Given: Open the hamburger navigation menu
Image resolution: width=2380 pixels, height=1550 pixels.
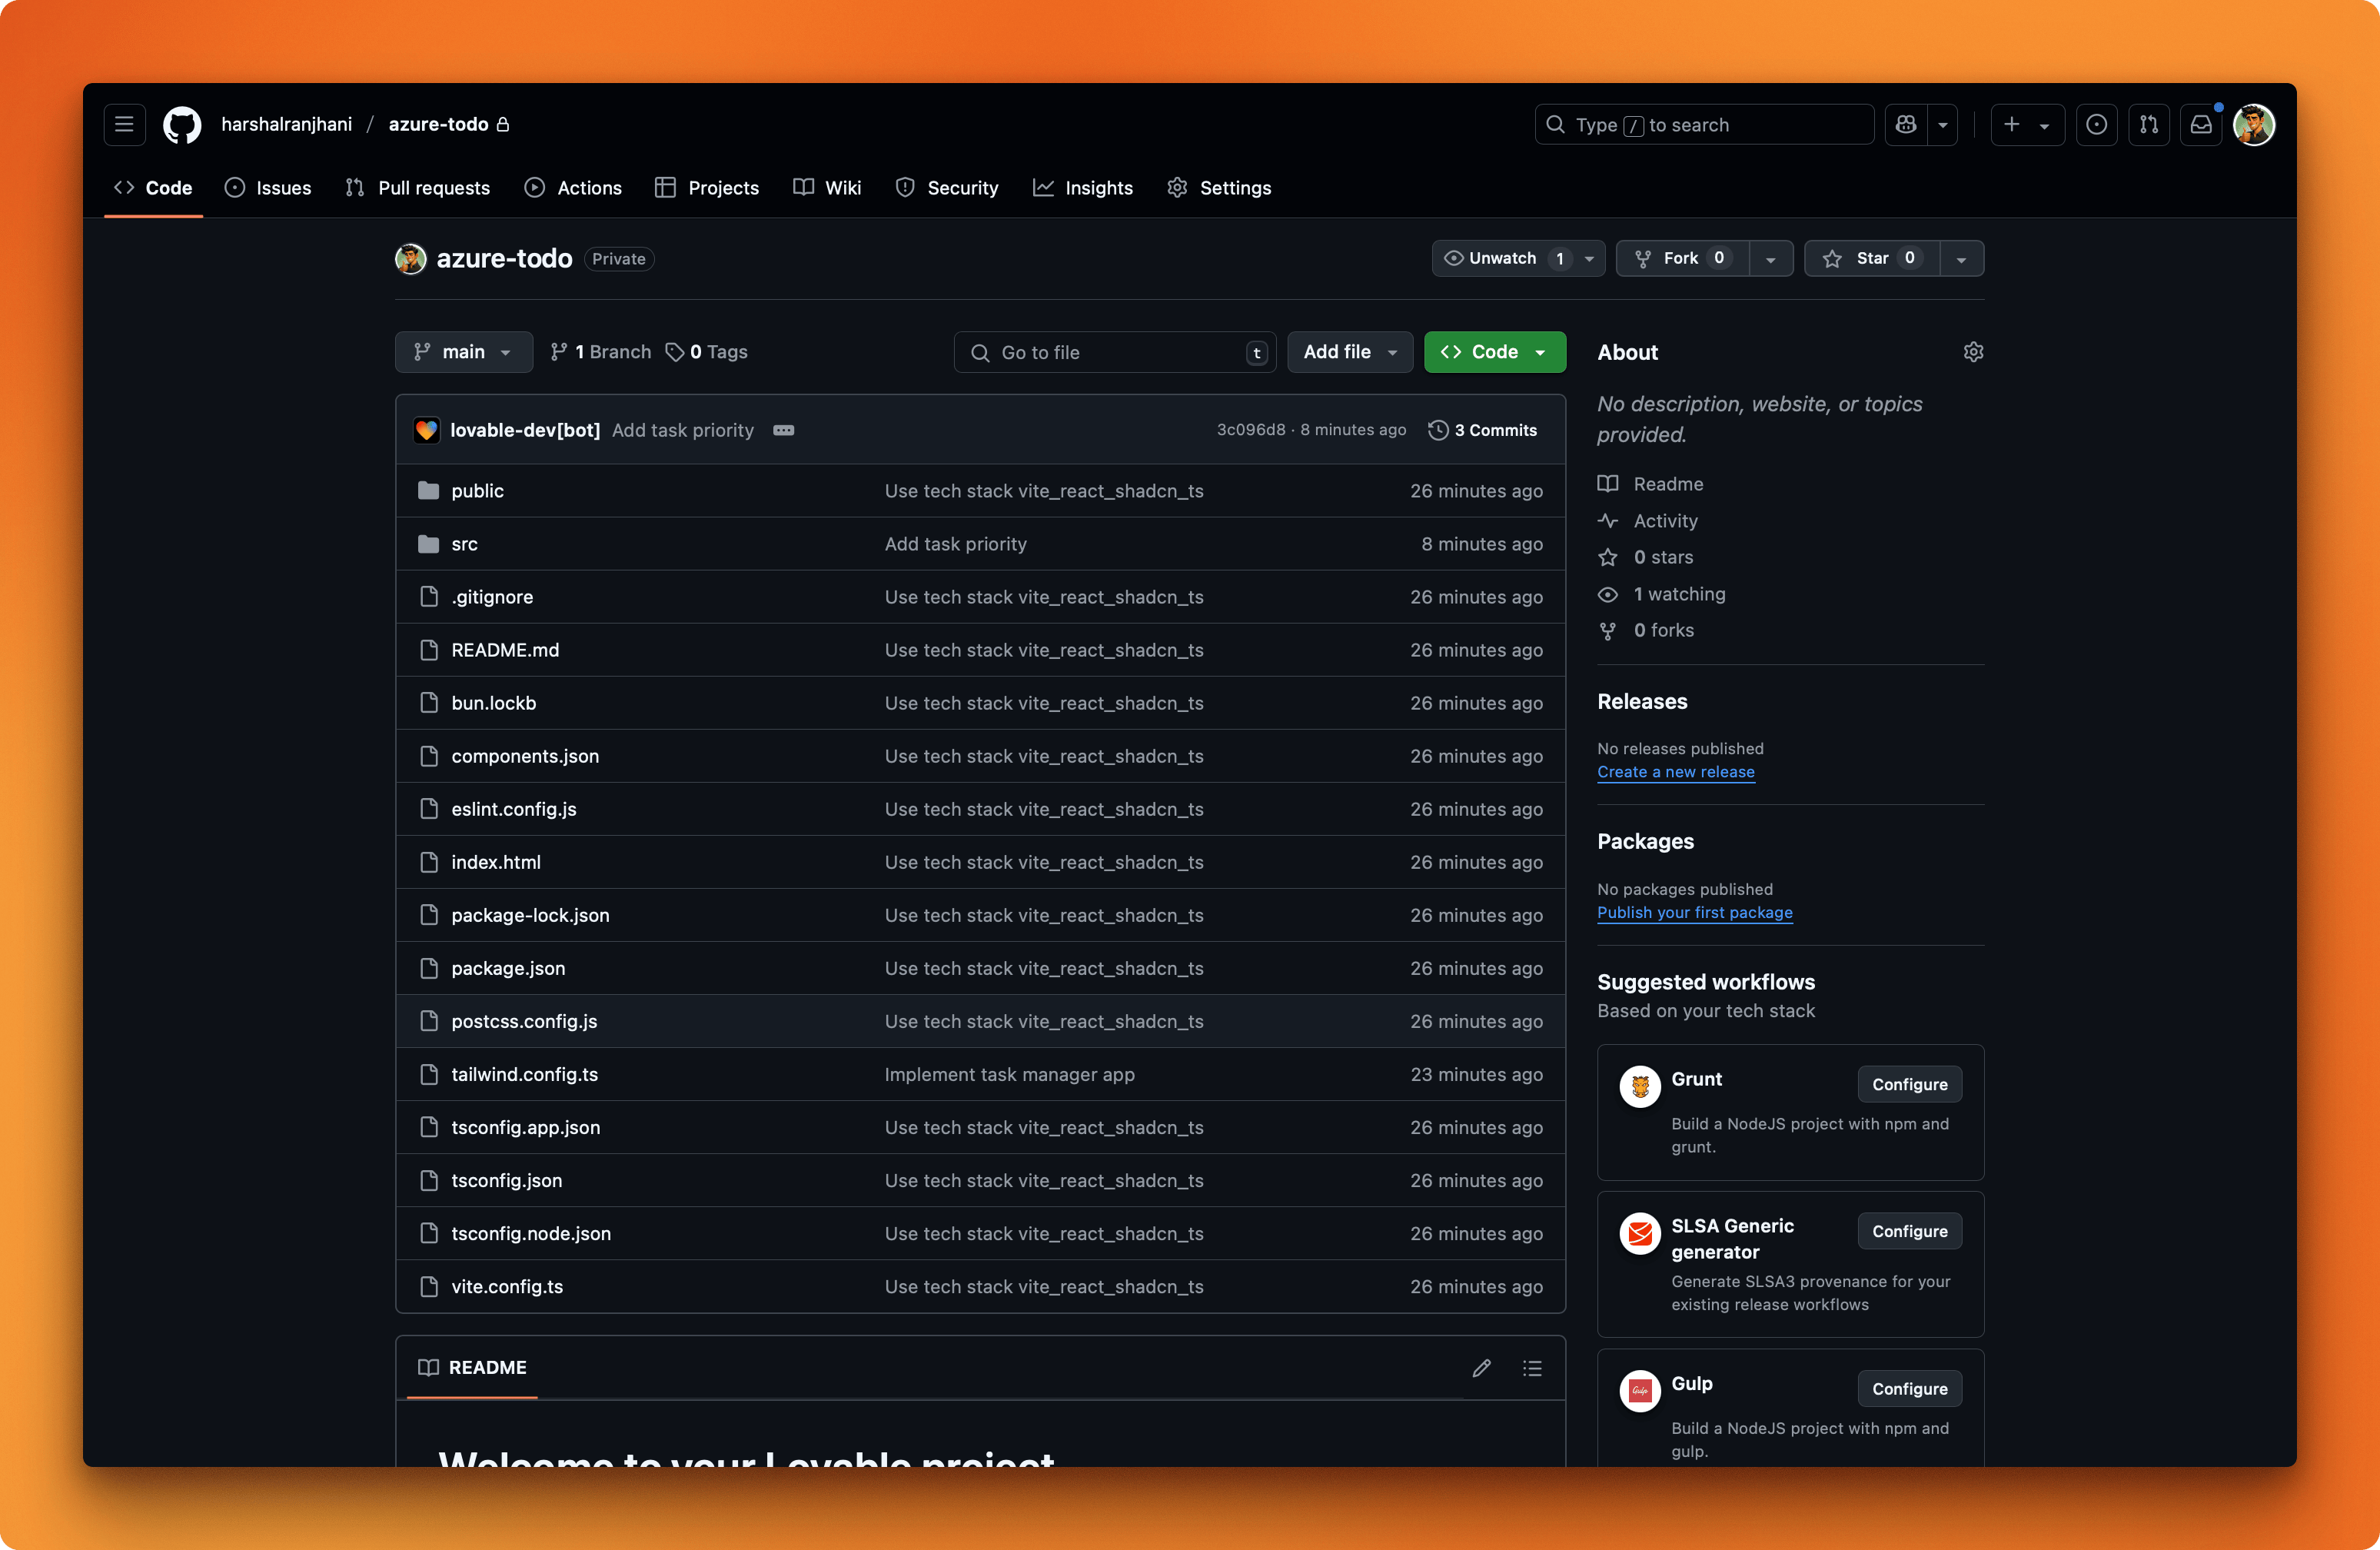Looking at the screenshot, I should click(124, 125).
